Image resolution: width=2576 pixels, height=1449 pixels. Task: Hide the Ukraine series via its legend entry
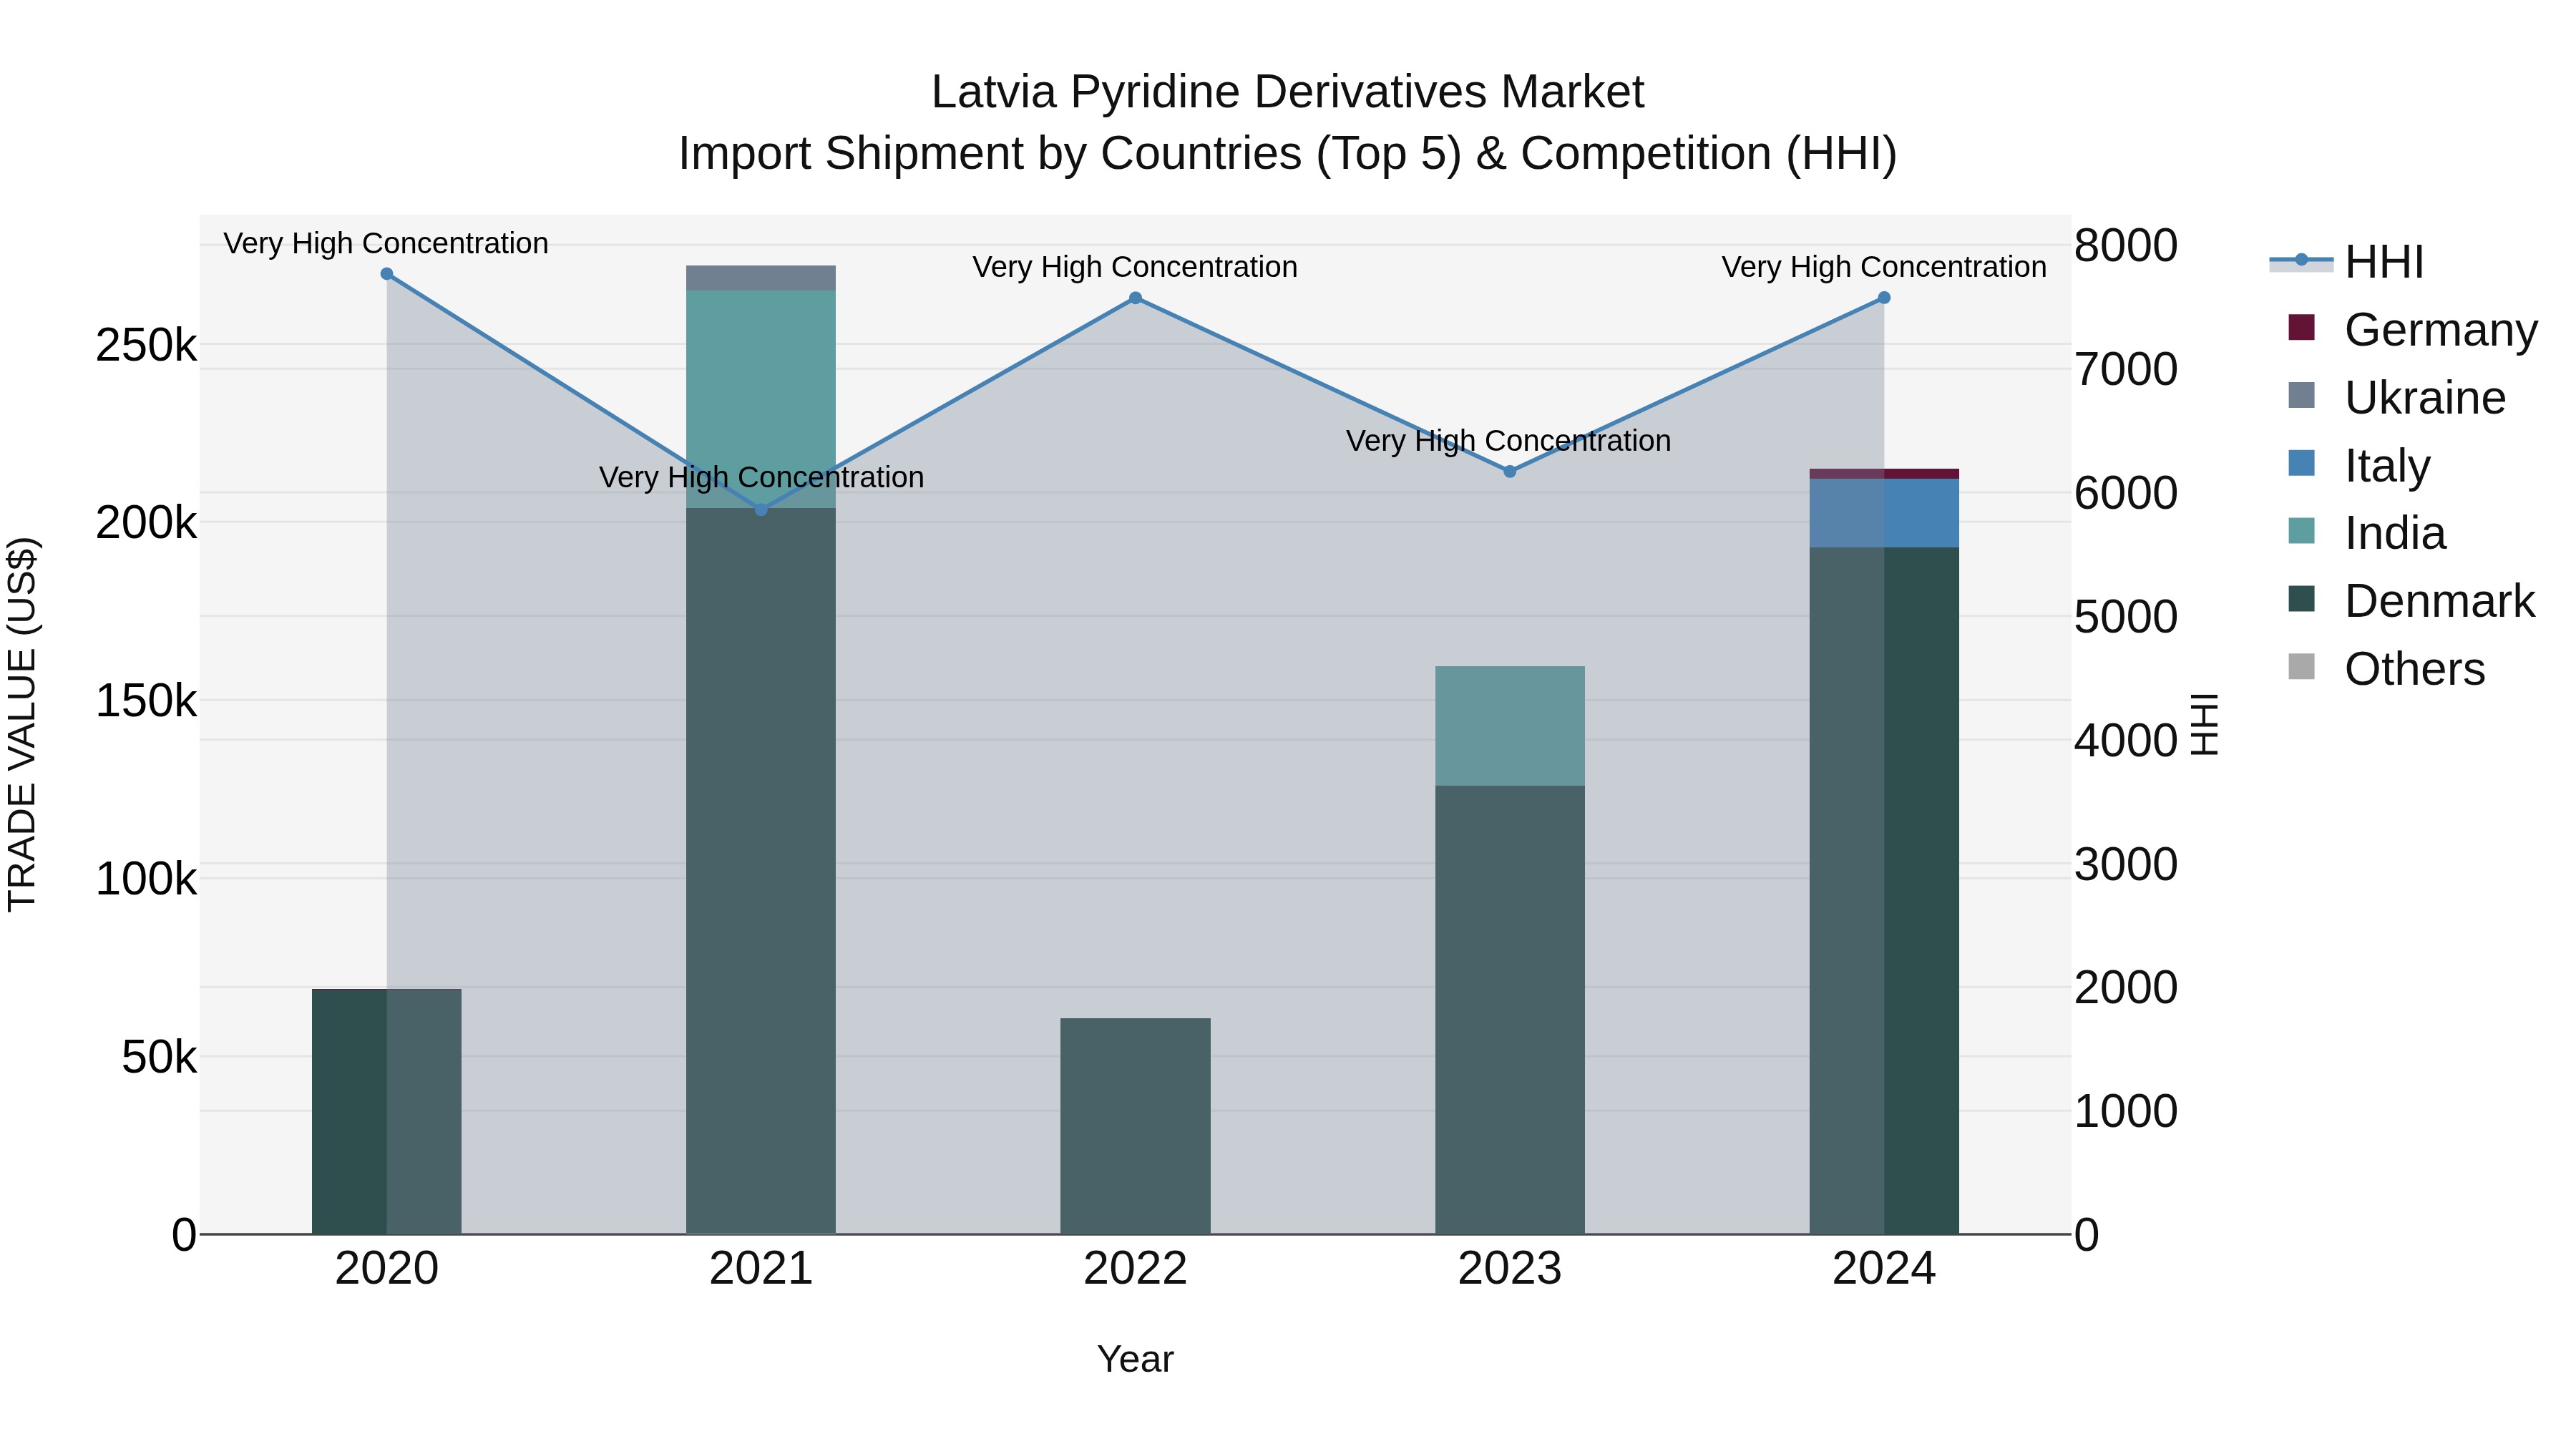click(x=2396, y=398)
